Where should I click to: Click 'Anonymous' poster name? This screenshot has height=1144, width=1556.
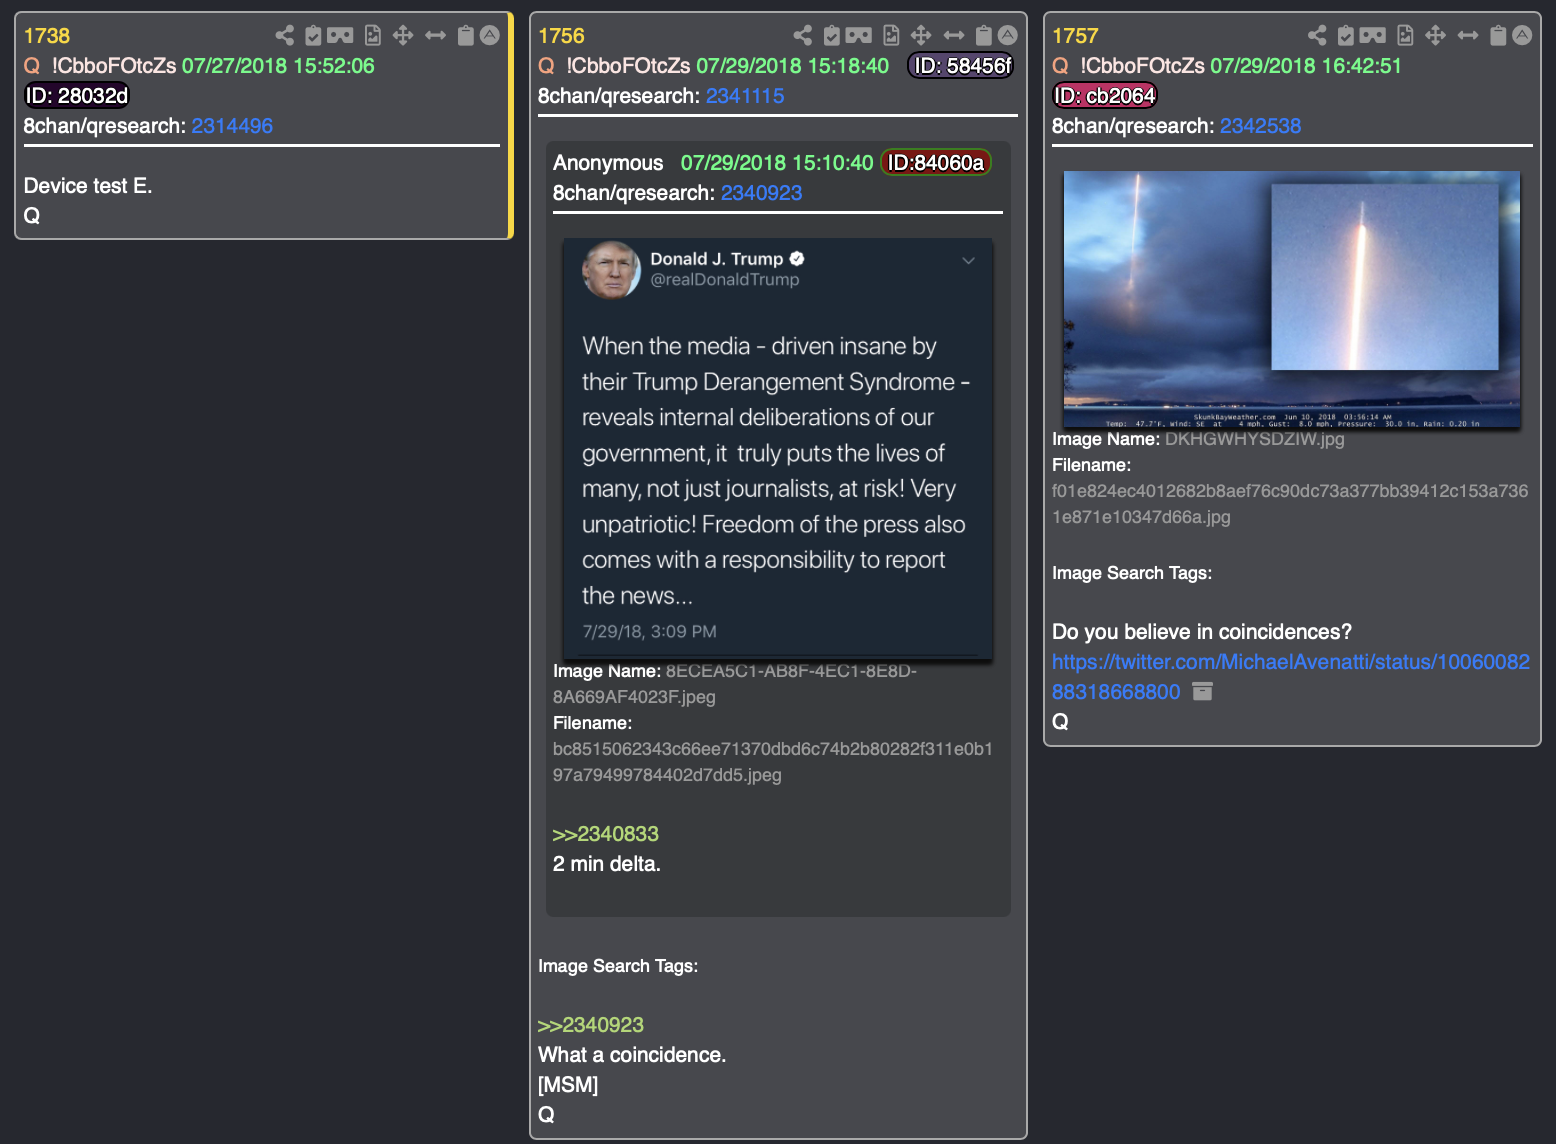608,163
